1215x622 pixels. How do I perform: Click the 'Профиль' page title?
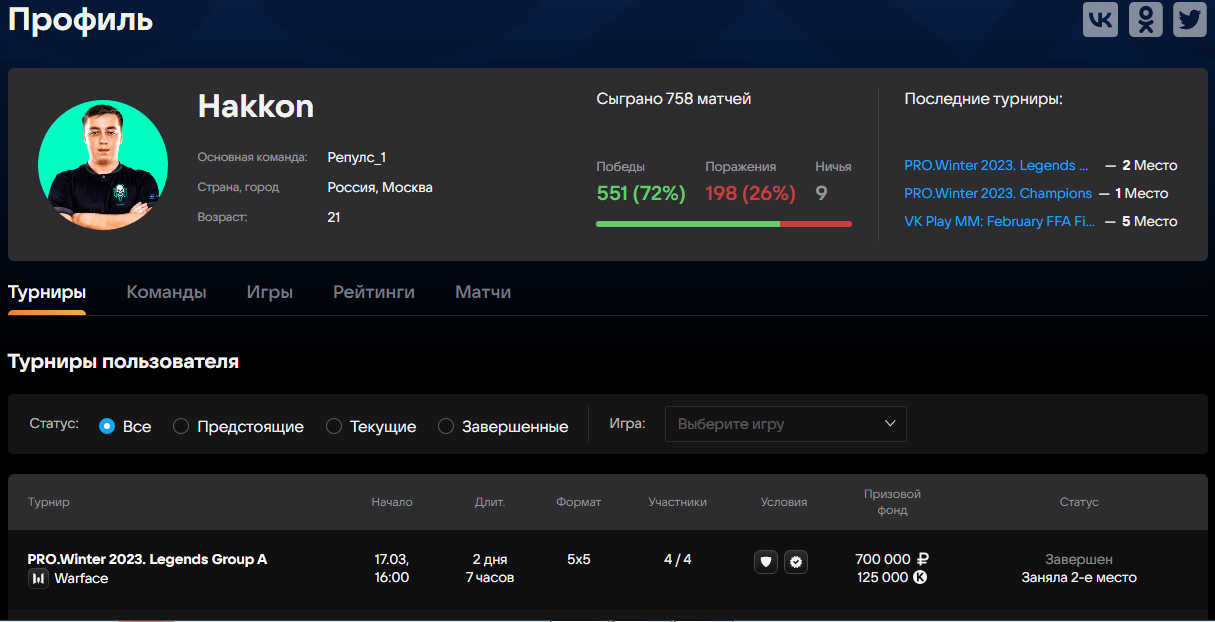[x=81, y=18]
